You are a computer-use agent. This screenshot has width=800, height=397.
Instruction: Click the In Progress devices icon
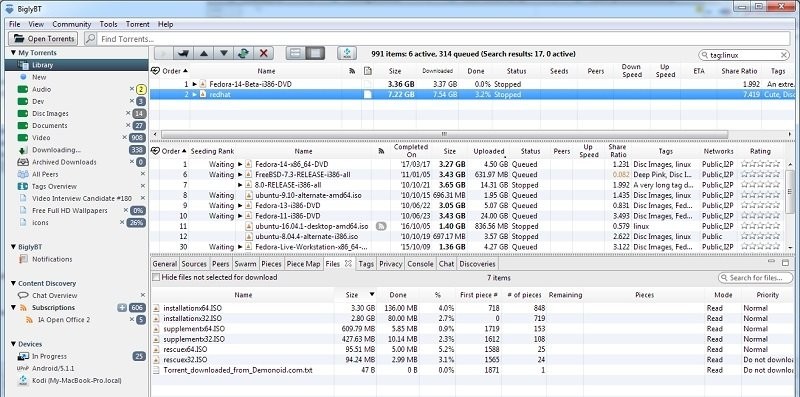[23, 356]
